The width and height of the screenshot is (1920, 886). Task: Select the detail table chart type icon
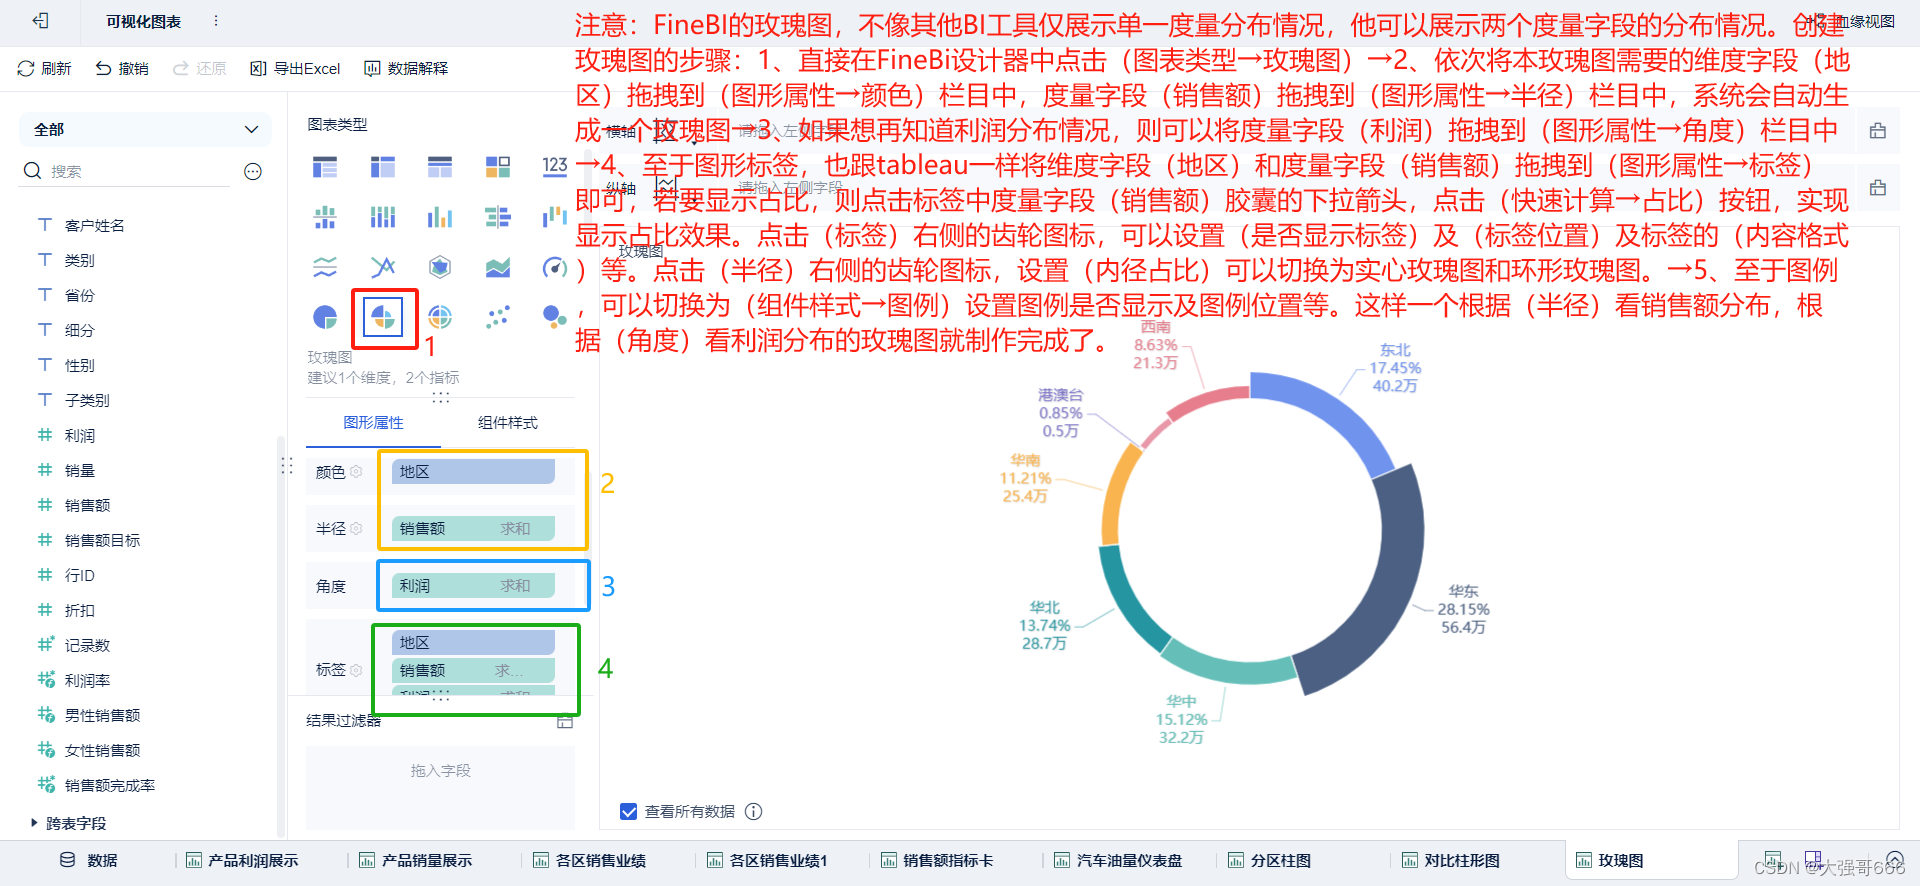coord(440,166)
